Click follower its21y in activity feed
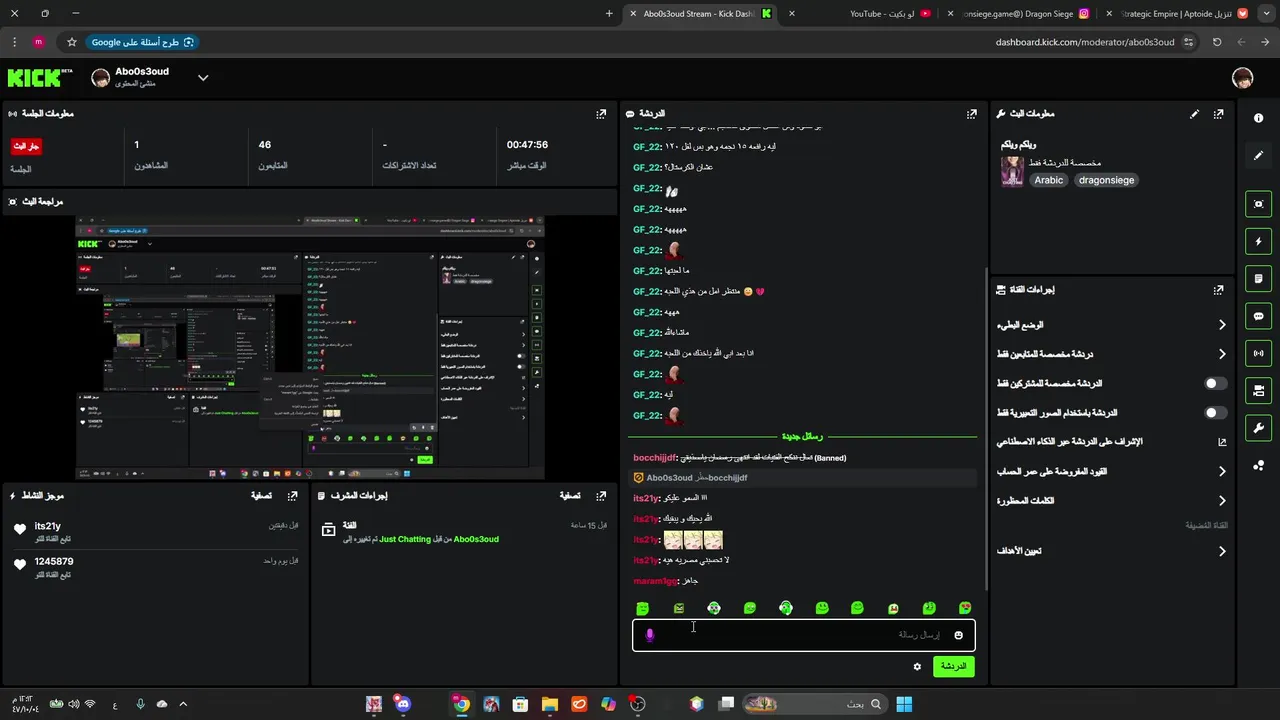Viewport: 1280px width, 720px height. 48,526
